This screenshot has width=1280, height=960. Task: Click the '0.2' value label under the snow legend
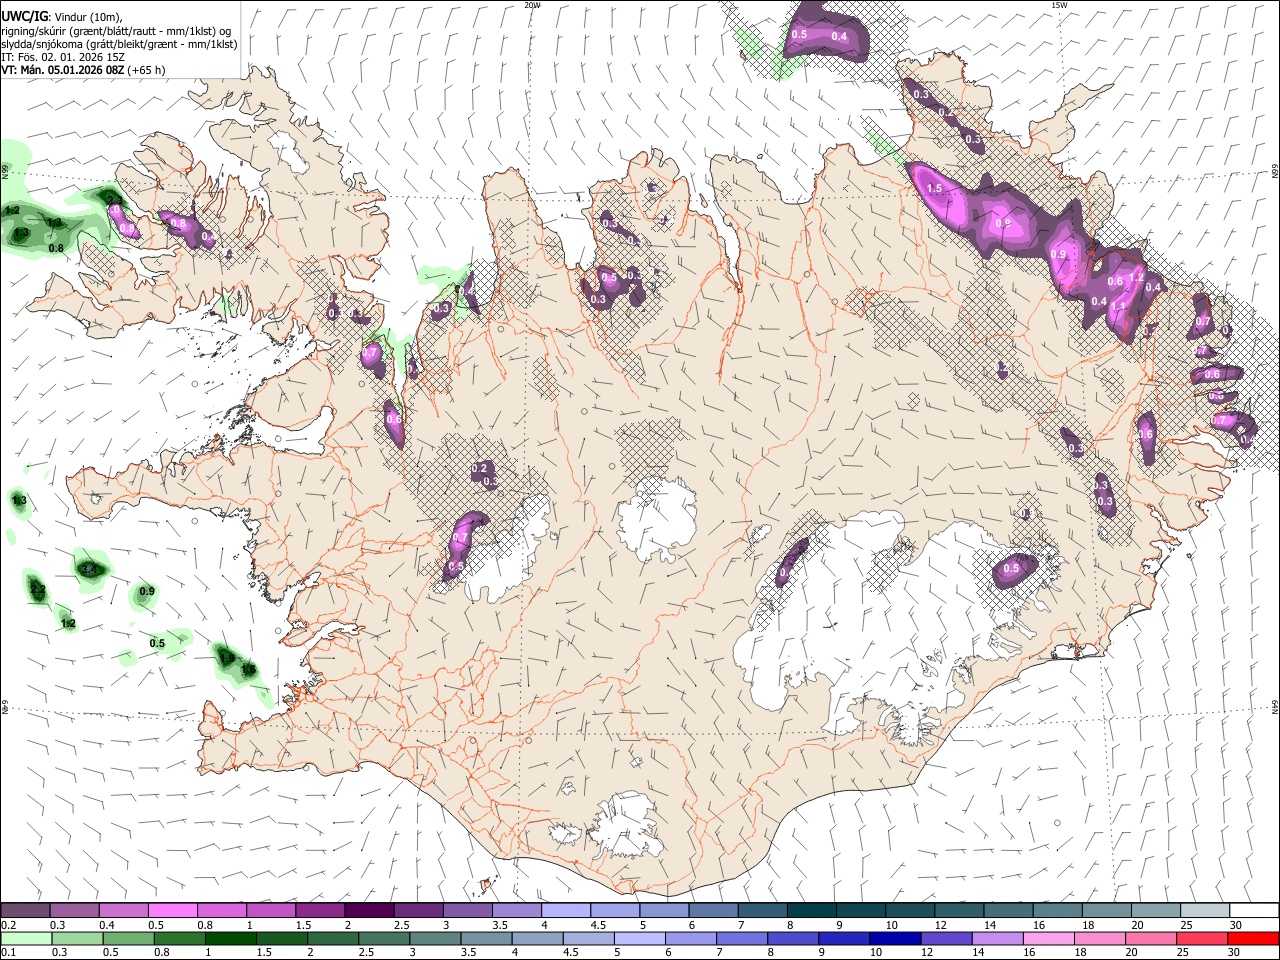pos(8,925)
